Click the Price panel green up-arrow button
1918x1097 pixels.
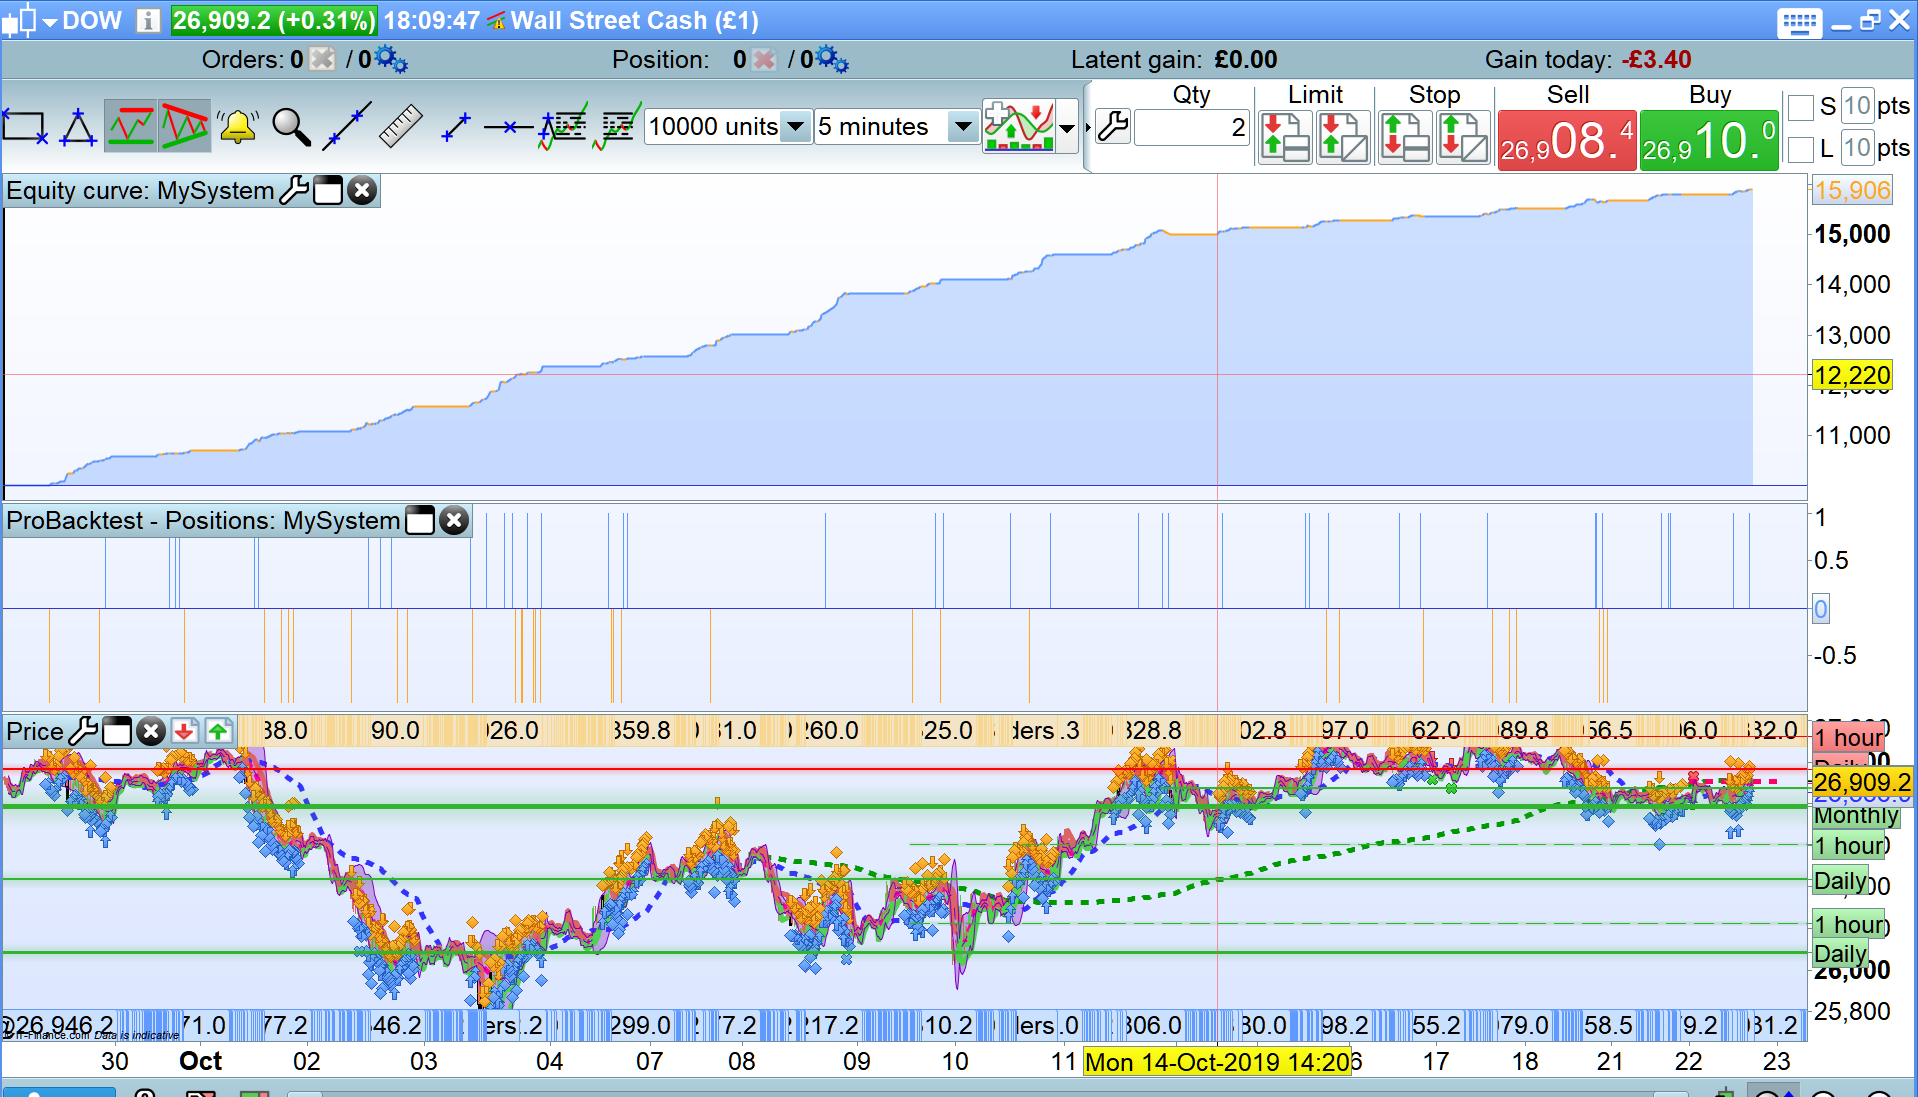click(x=218, y=731)
